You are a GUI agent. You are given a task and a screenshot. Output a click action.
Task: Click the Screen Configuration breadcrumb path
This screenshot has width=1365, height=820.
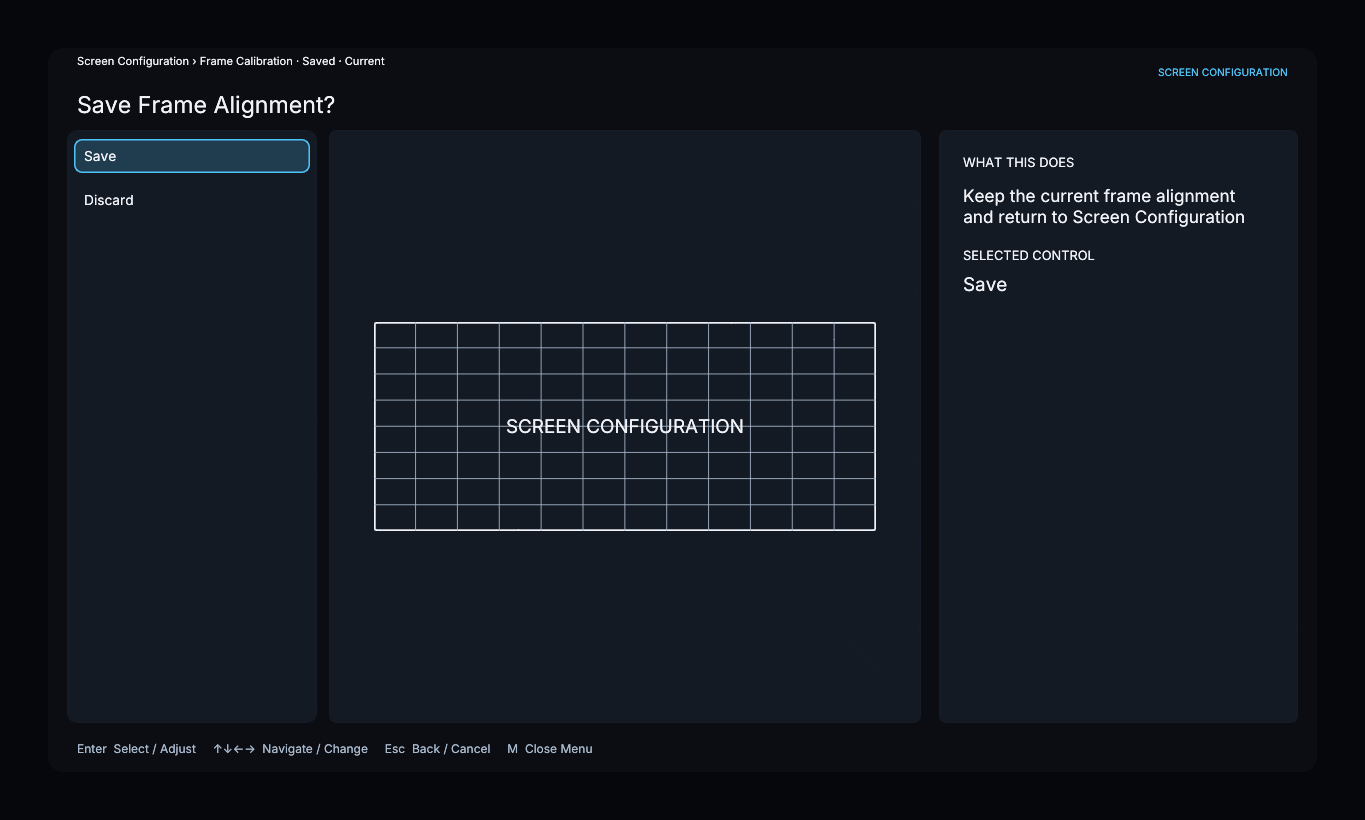coord(231,61)
